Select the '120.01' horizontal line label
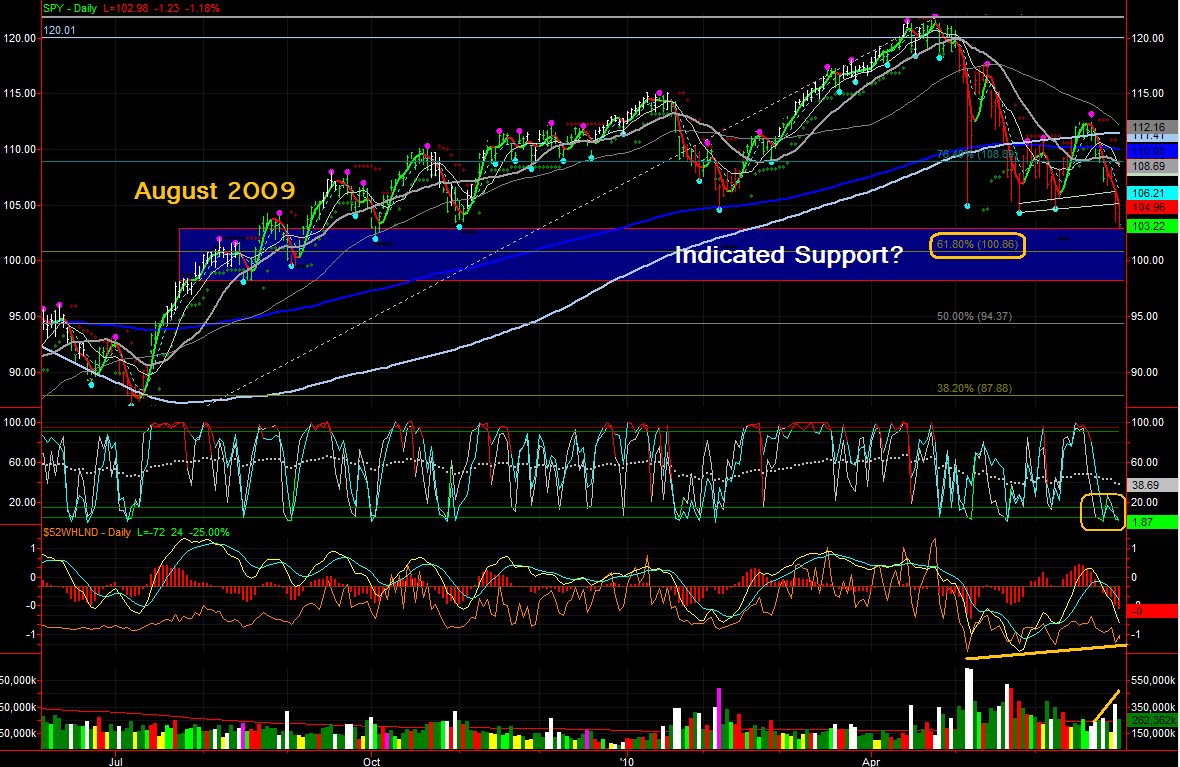 [59, 30]
